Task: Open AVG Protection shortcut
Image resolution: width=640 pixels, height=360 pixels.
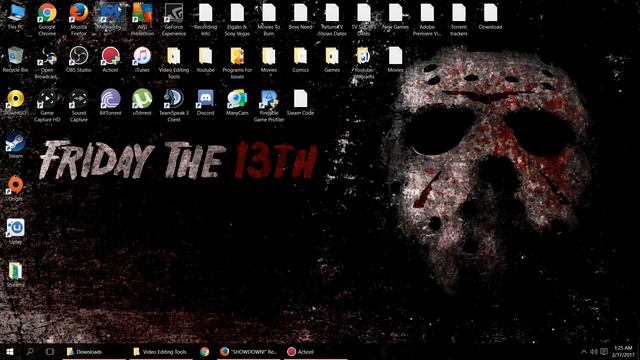Action: pyautogui.click(x=142, y=20)
